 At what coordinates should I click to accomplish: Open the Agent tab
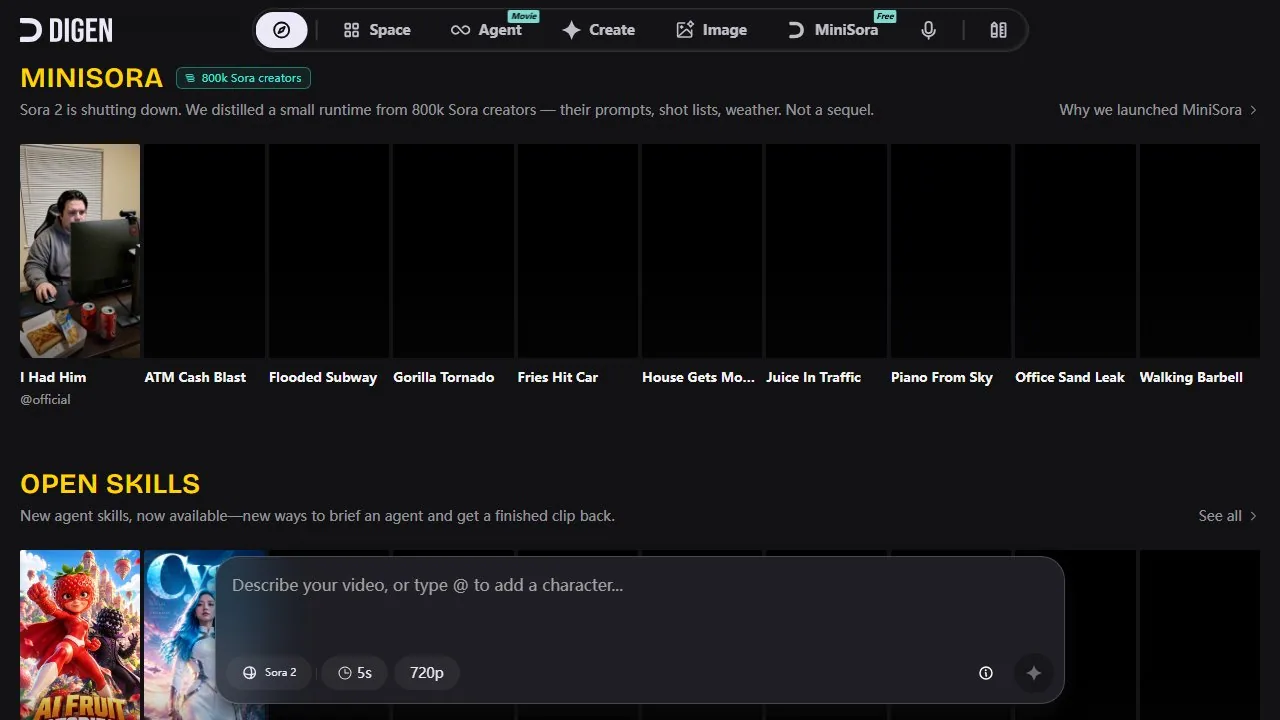pos(487,30)
